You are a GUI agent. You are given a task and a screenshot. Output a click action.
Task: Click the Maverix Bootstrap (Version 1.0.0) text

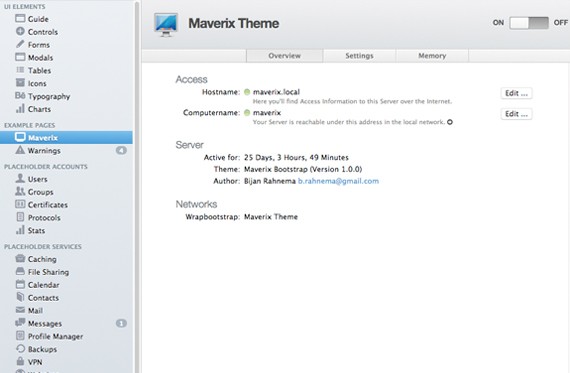pos(303,169)
